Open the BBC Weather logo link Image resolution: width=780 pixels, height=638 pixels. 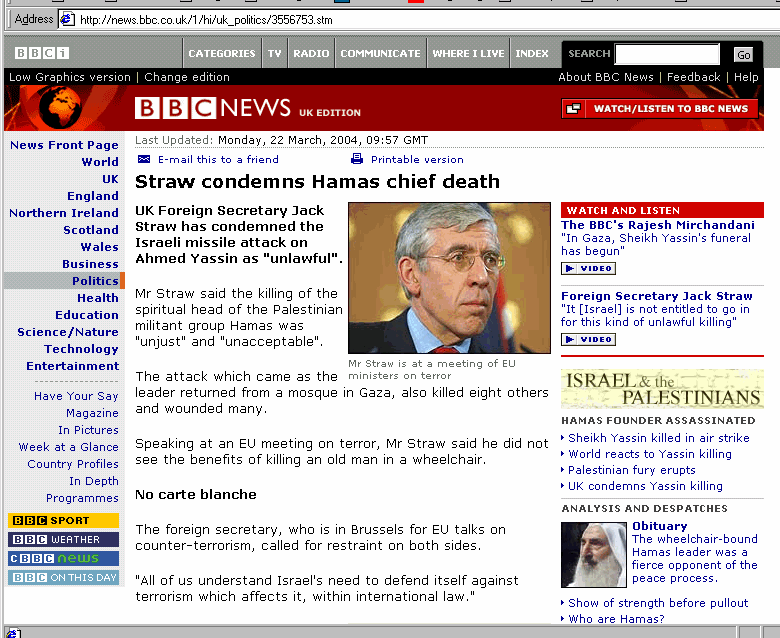point(63,539)
